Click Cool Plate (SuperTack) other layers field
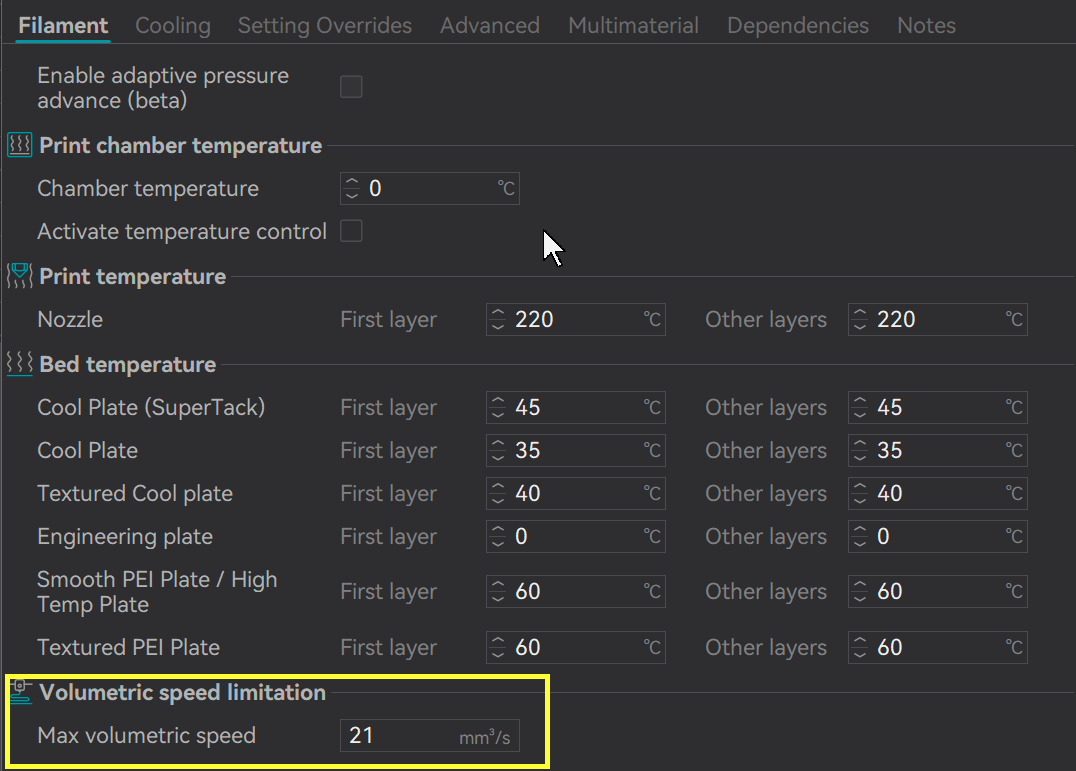The image size is (1076, 771). tap(937, 408)
